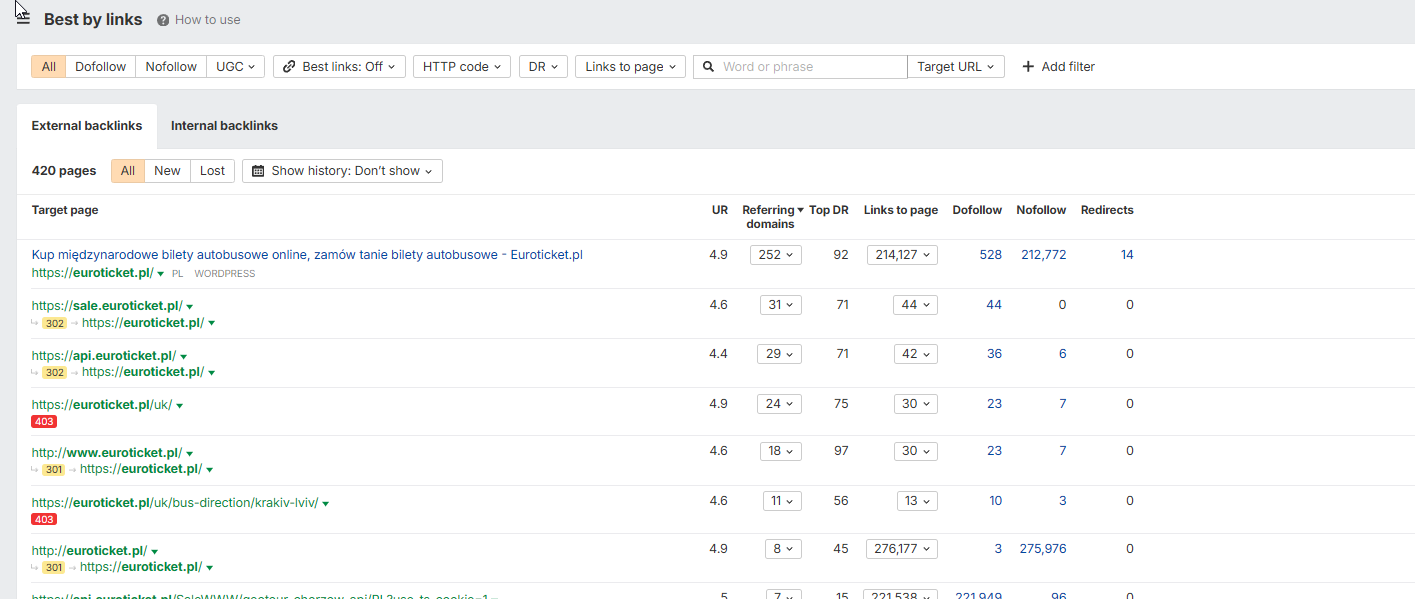The height and width of the screenshot is (599, 1415).
Task: Select the New pages toggle
Action: coord(167,171)
